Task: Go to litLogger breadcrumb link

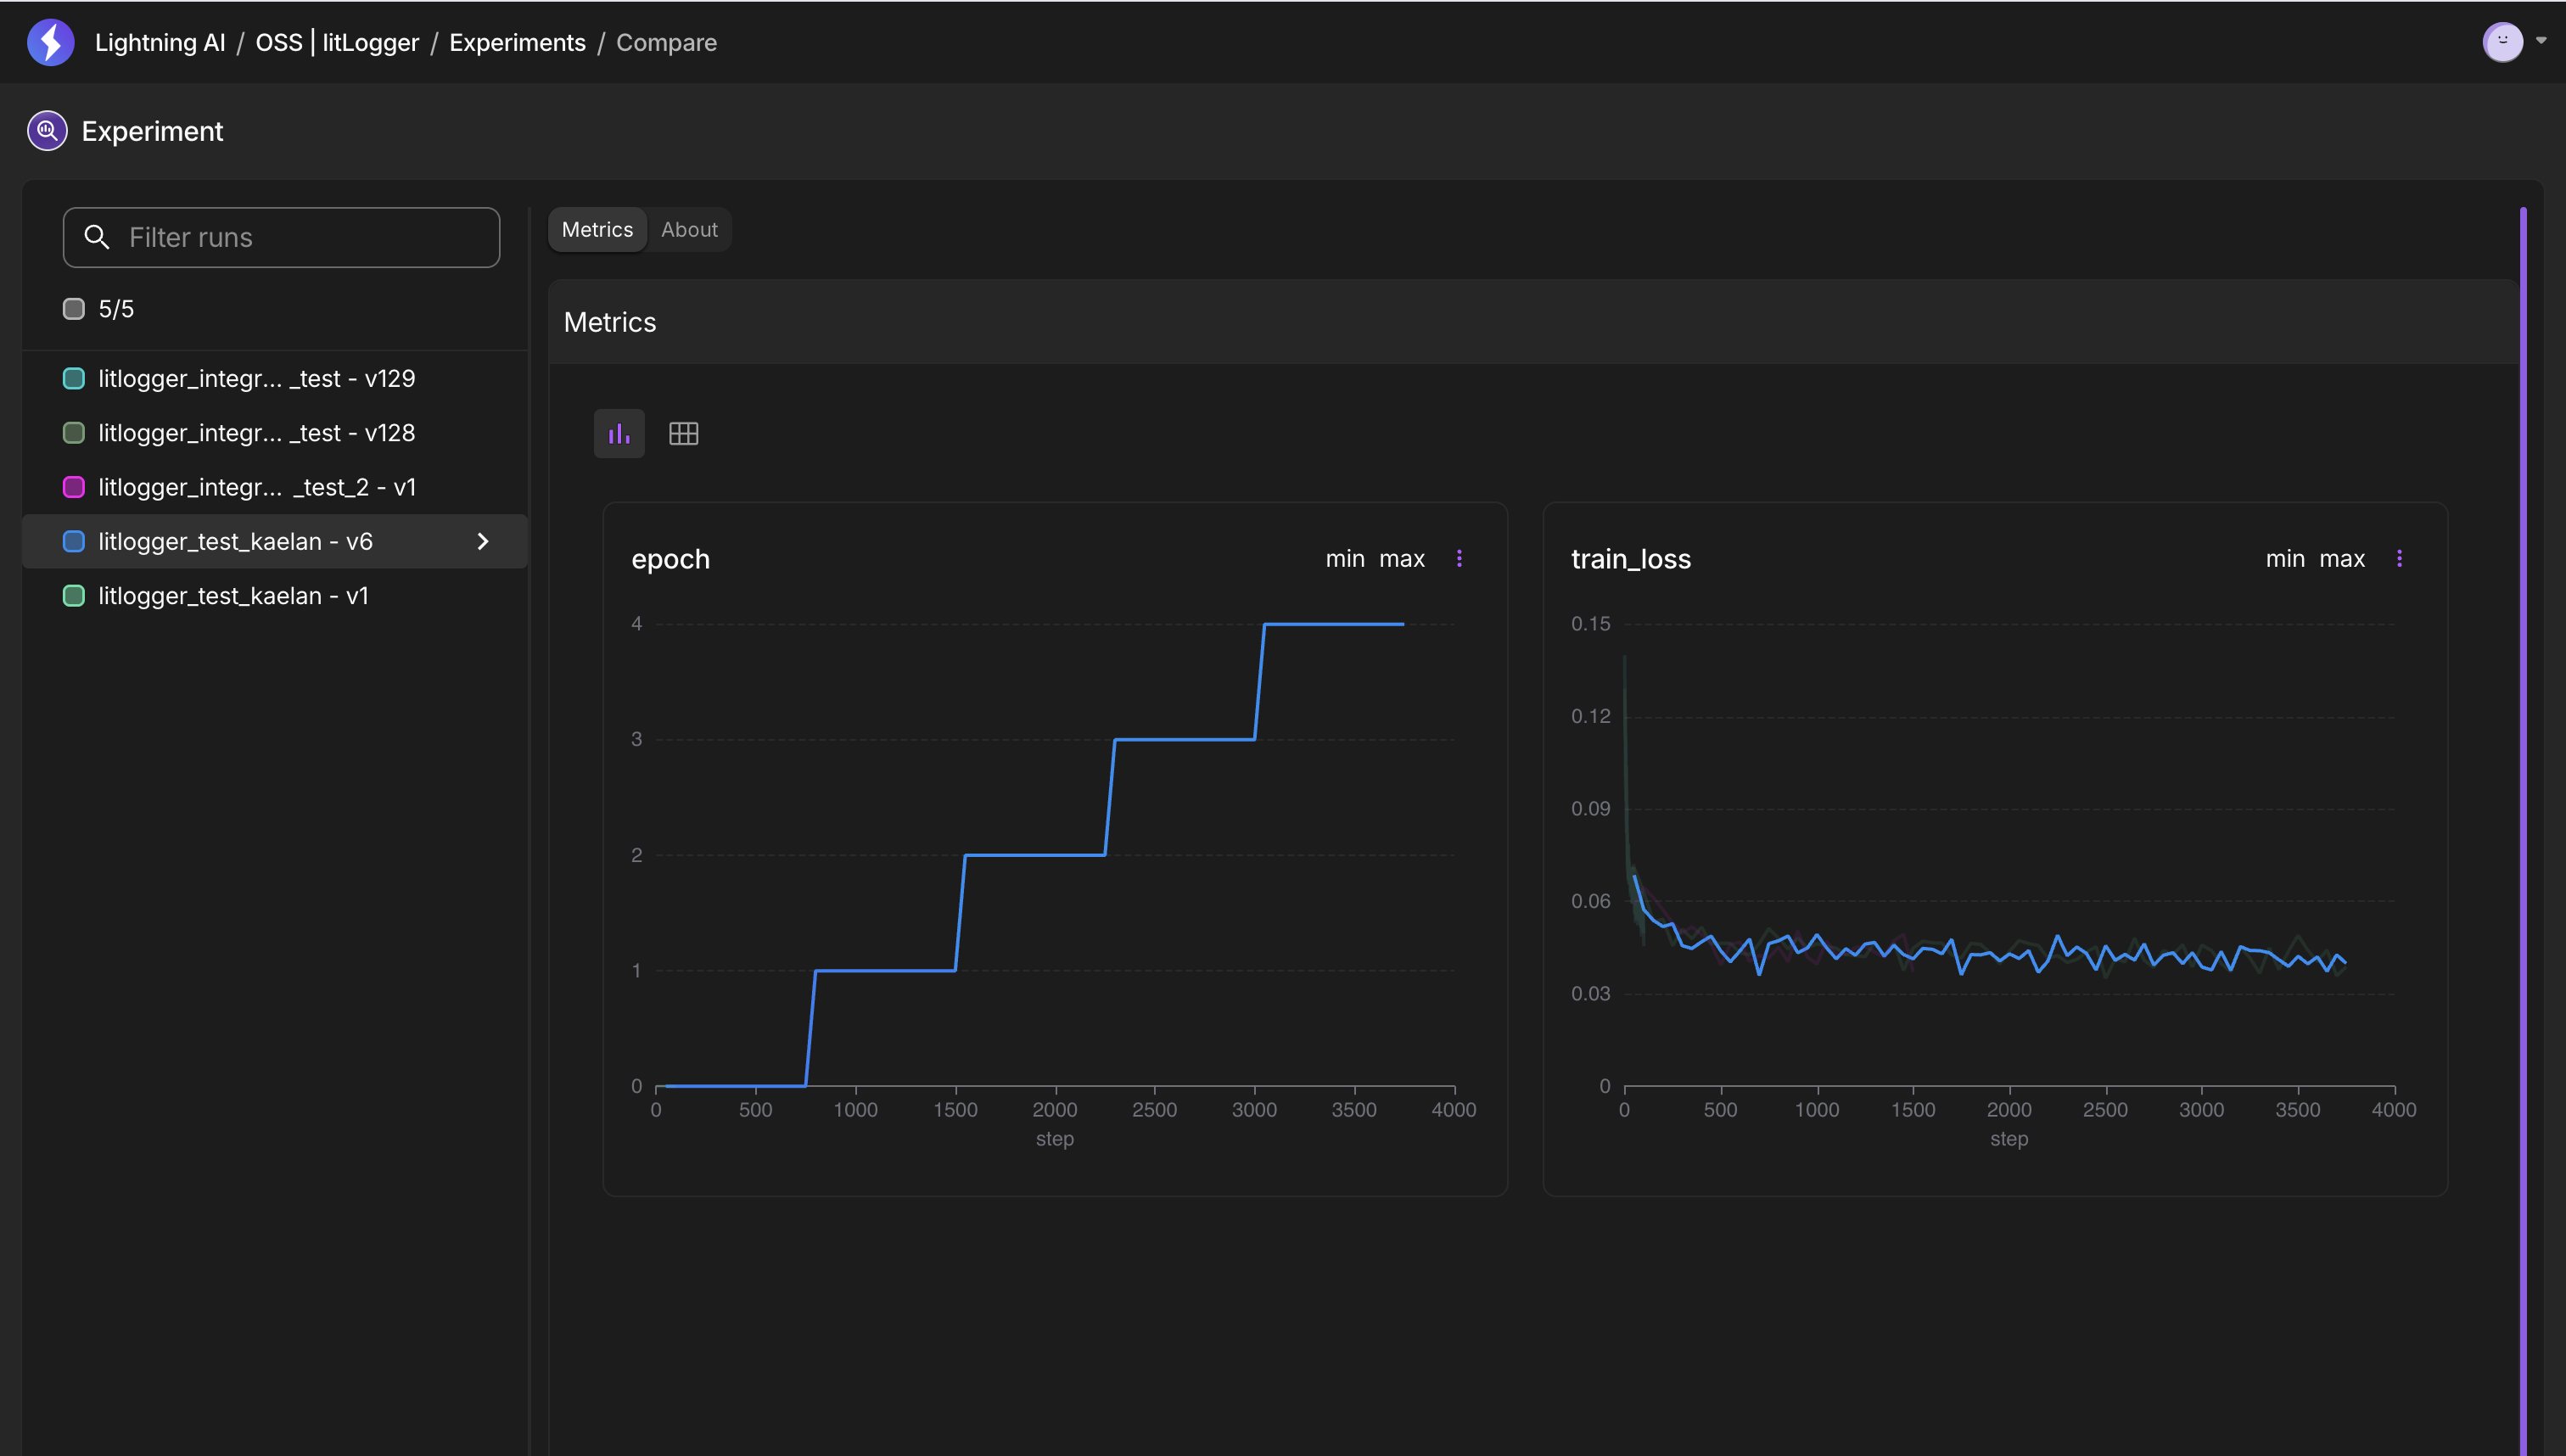Action: [x=371, y=42]
